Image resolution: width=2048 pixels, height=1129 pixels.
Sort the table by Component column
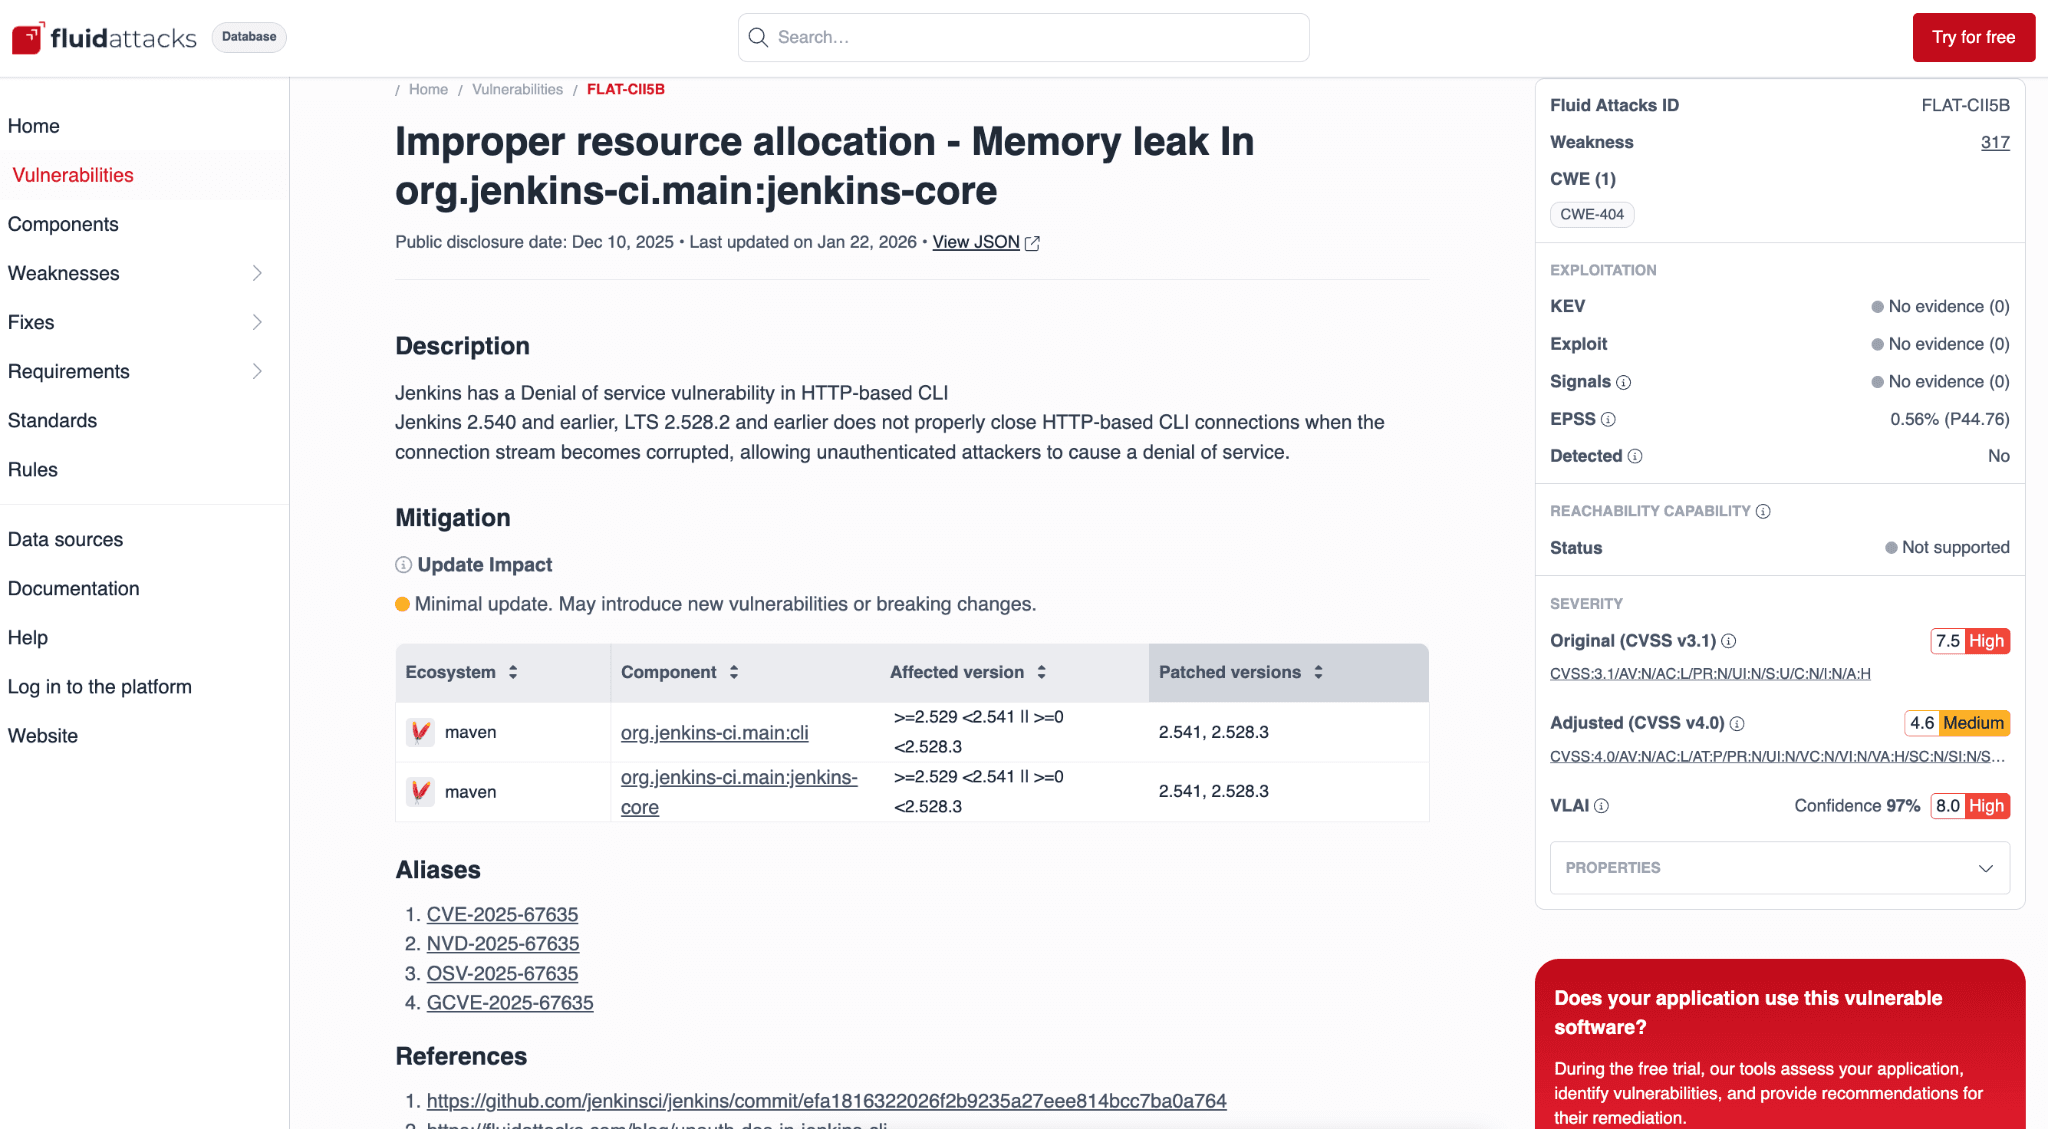[734, 672]
